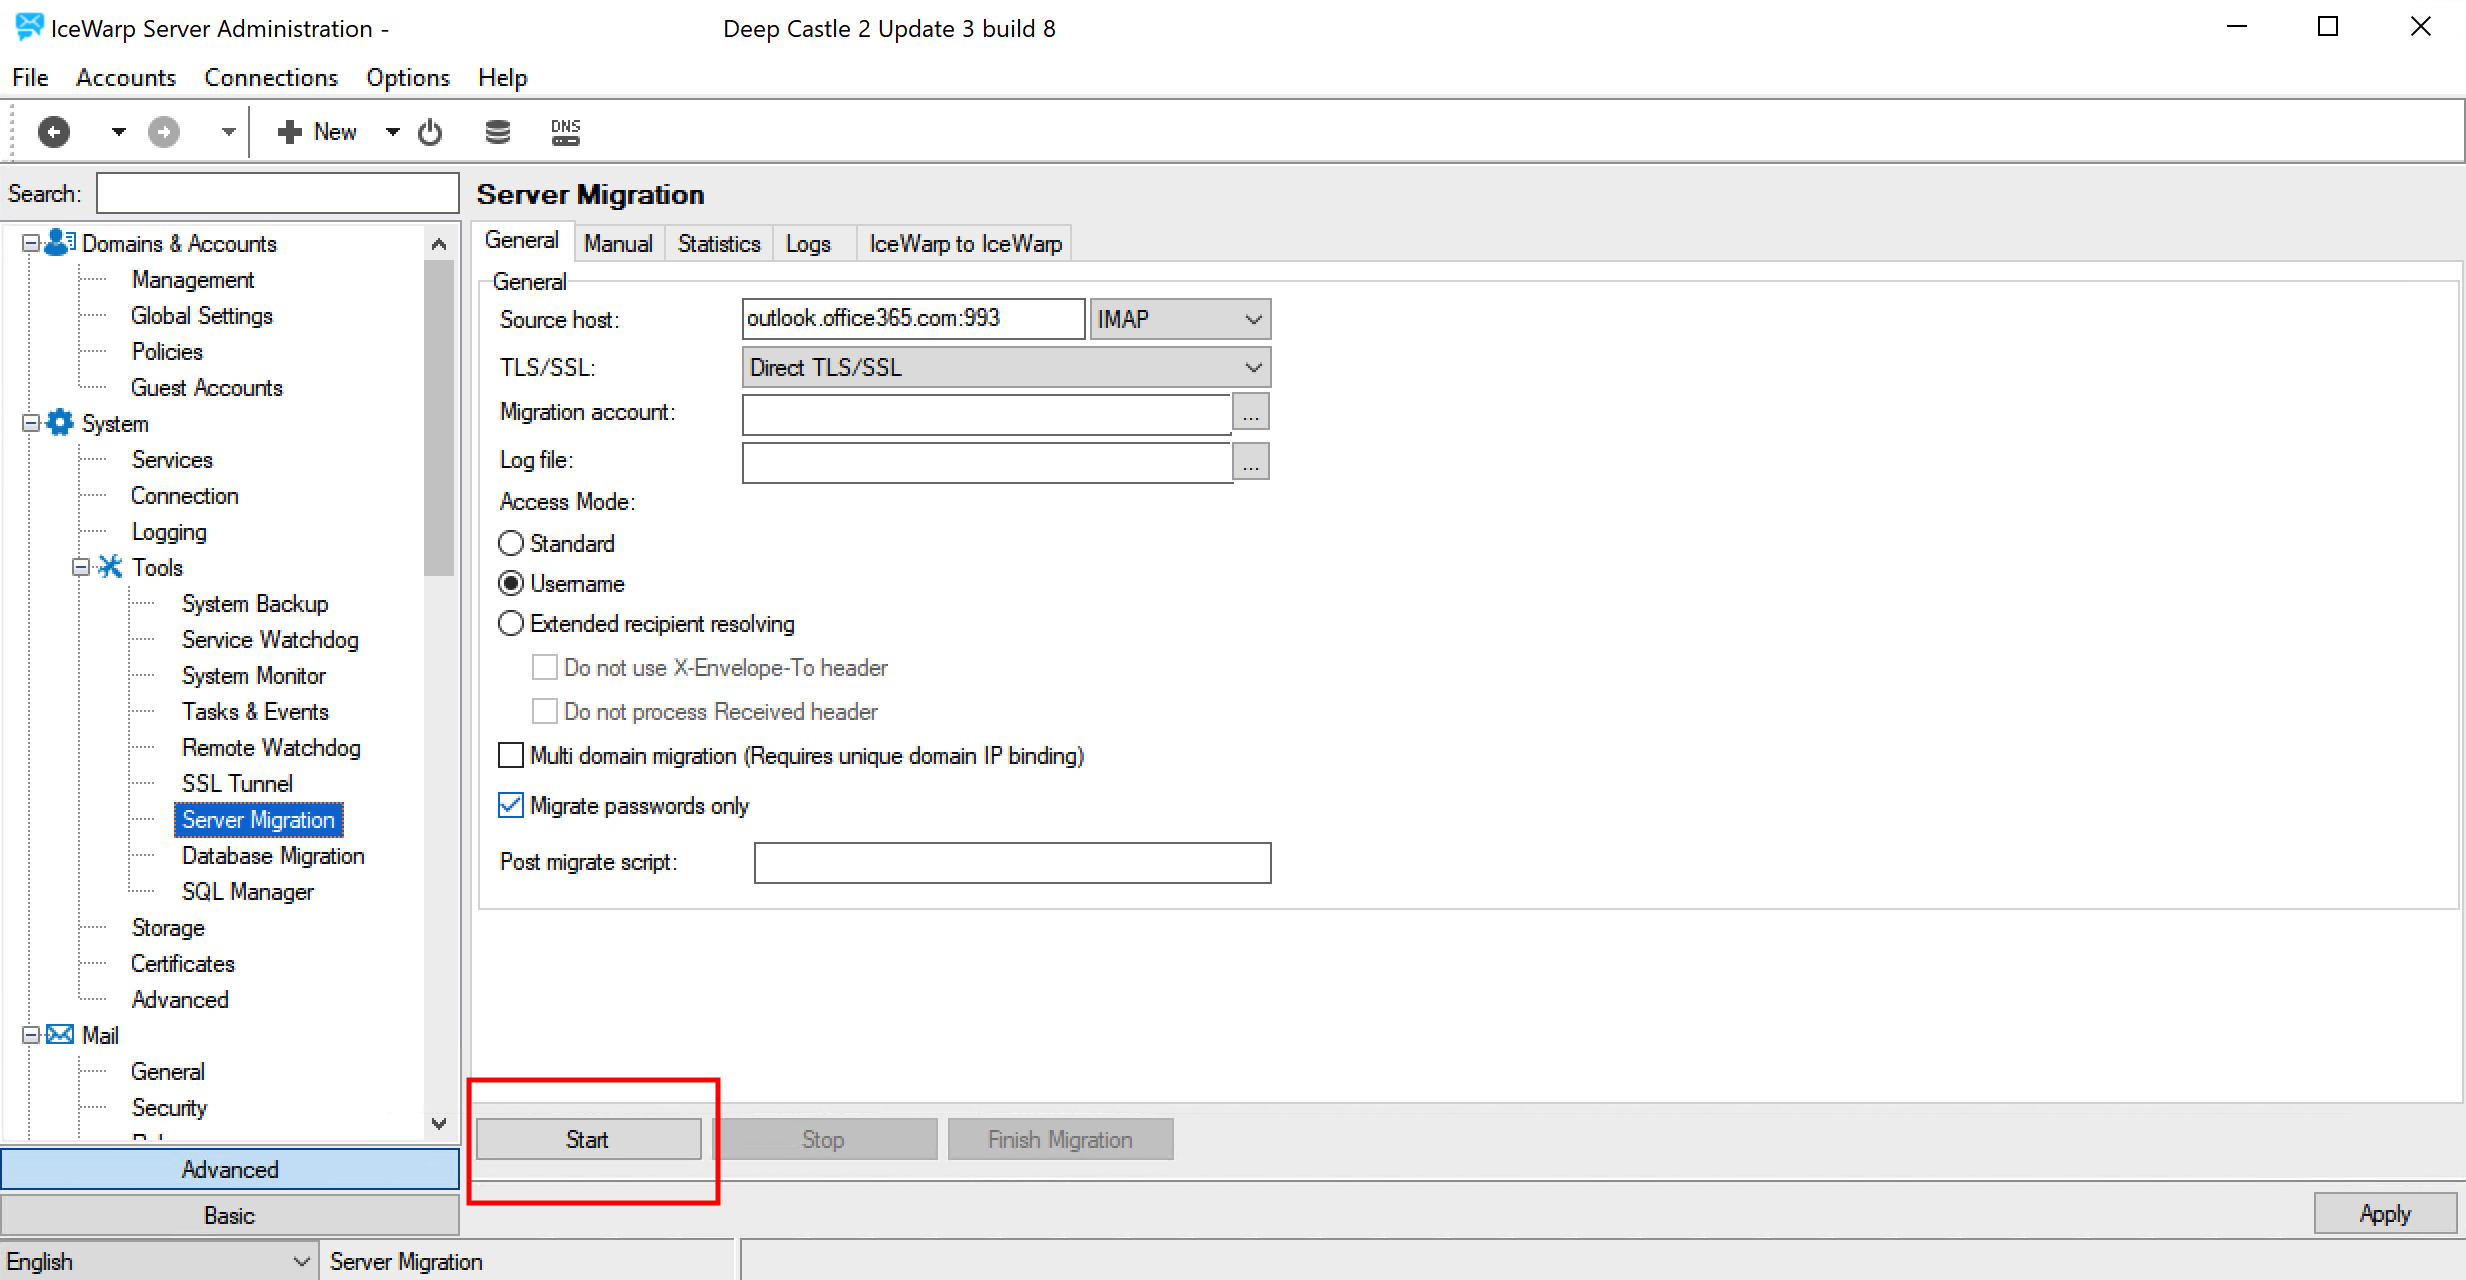
Task: Open the IMAP protocol dropdown
Action: (1180, 319)
